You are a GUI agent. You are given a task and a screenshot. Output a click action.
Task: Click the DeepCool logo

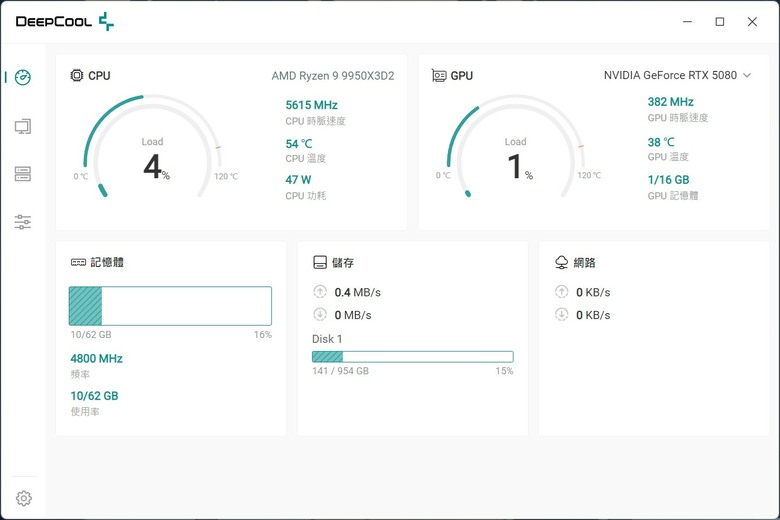click(x=65, y=21)
